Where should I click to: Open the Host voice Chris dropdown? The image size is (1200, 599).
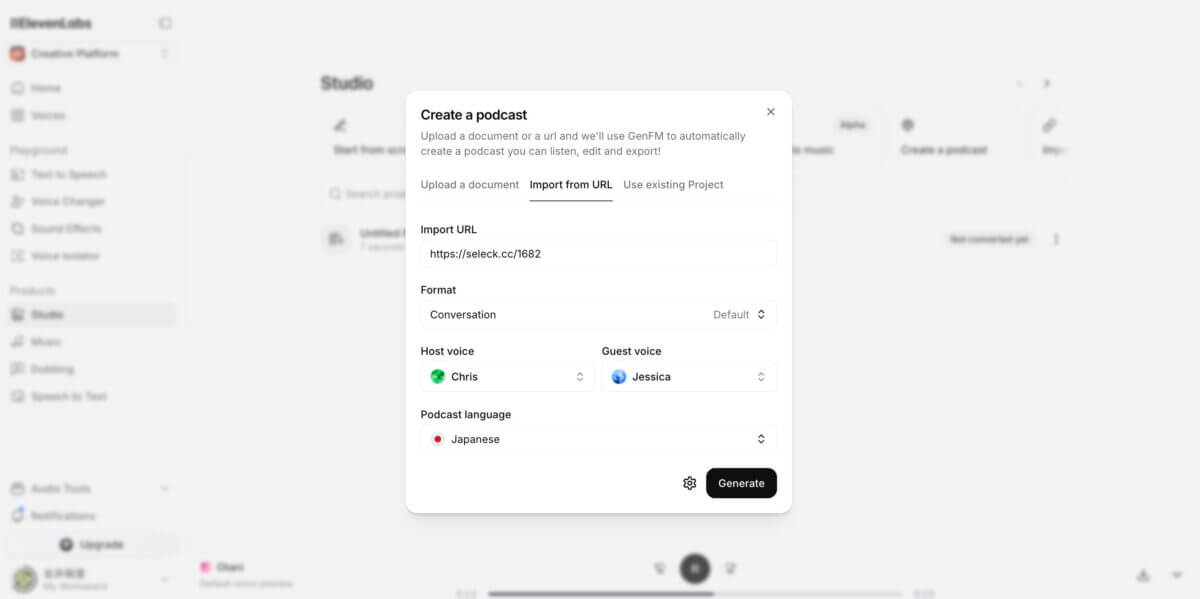[507, 377]
